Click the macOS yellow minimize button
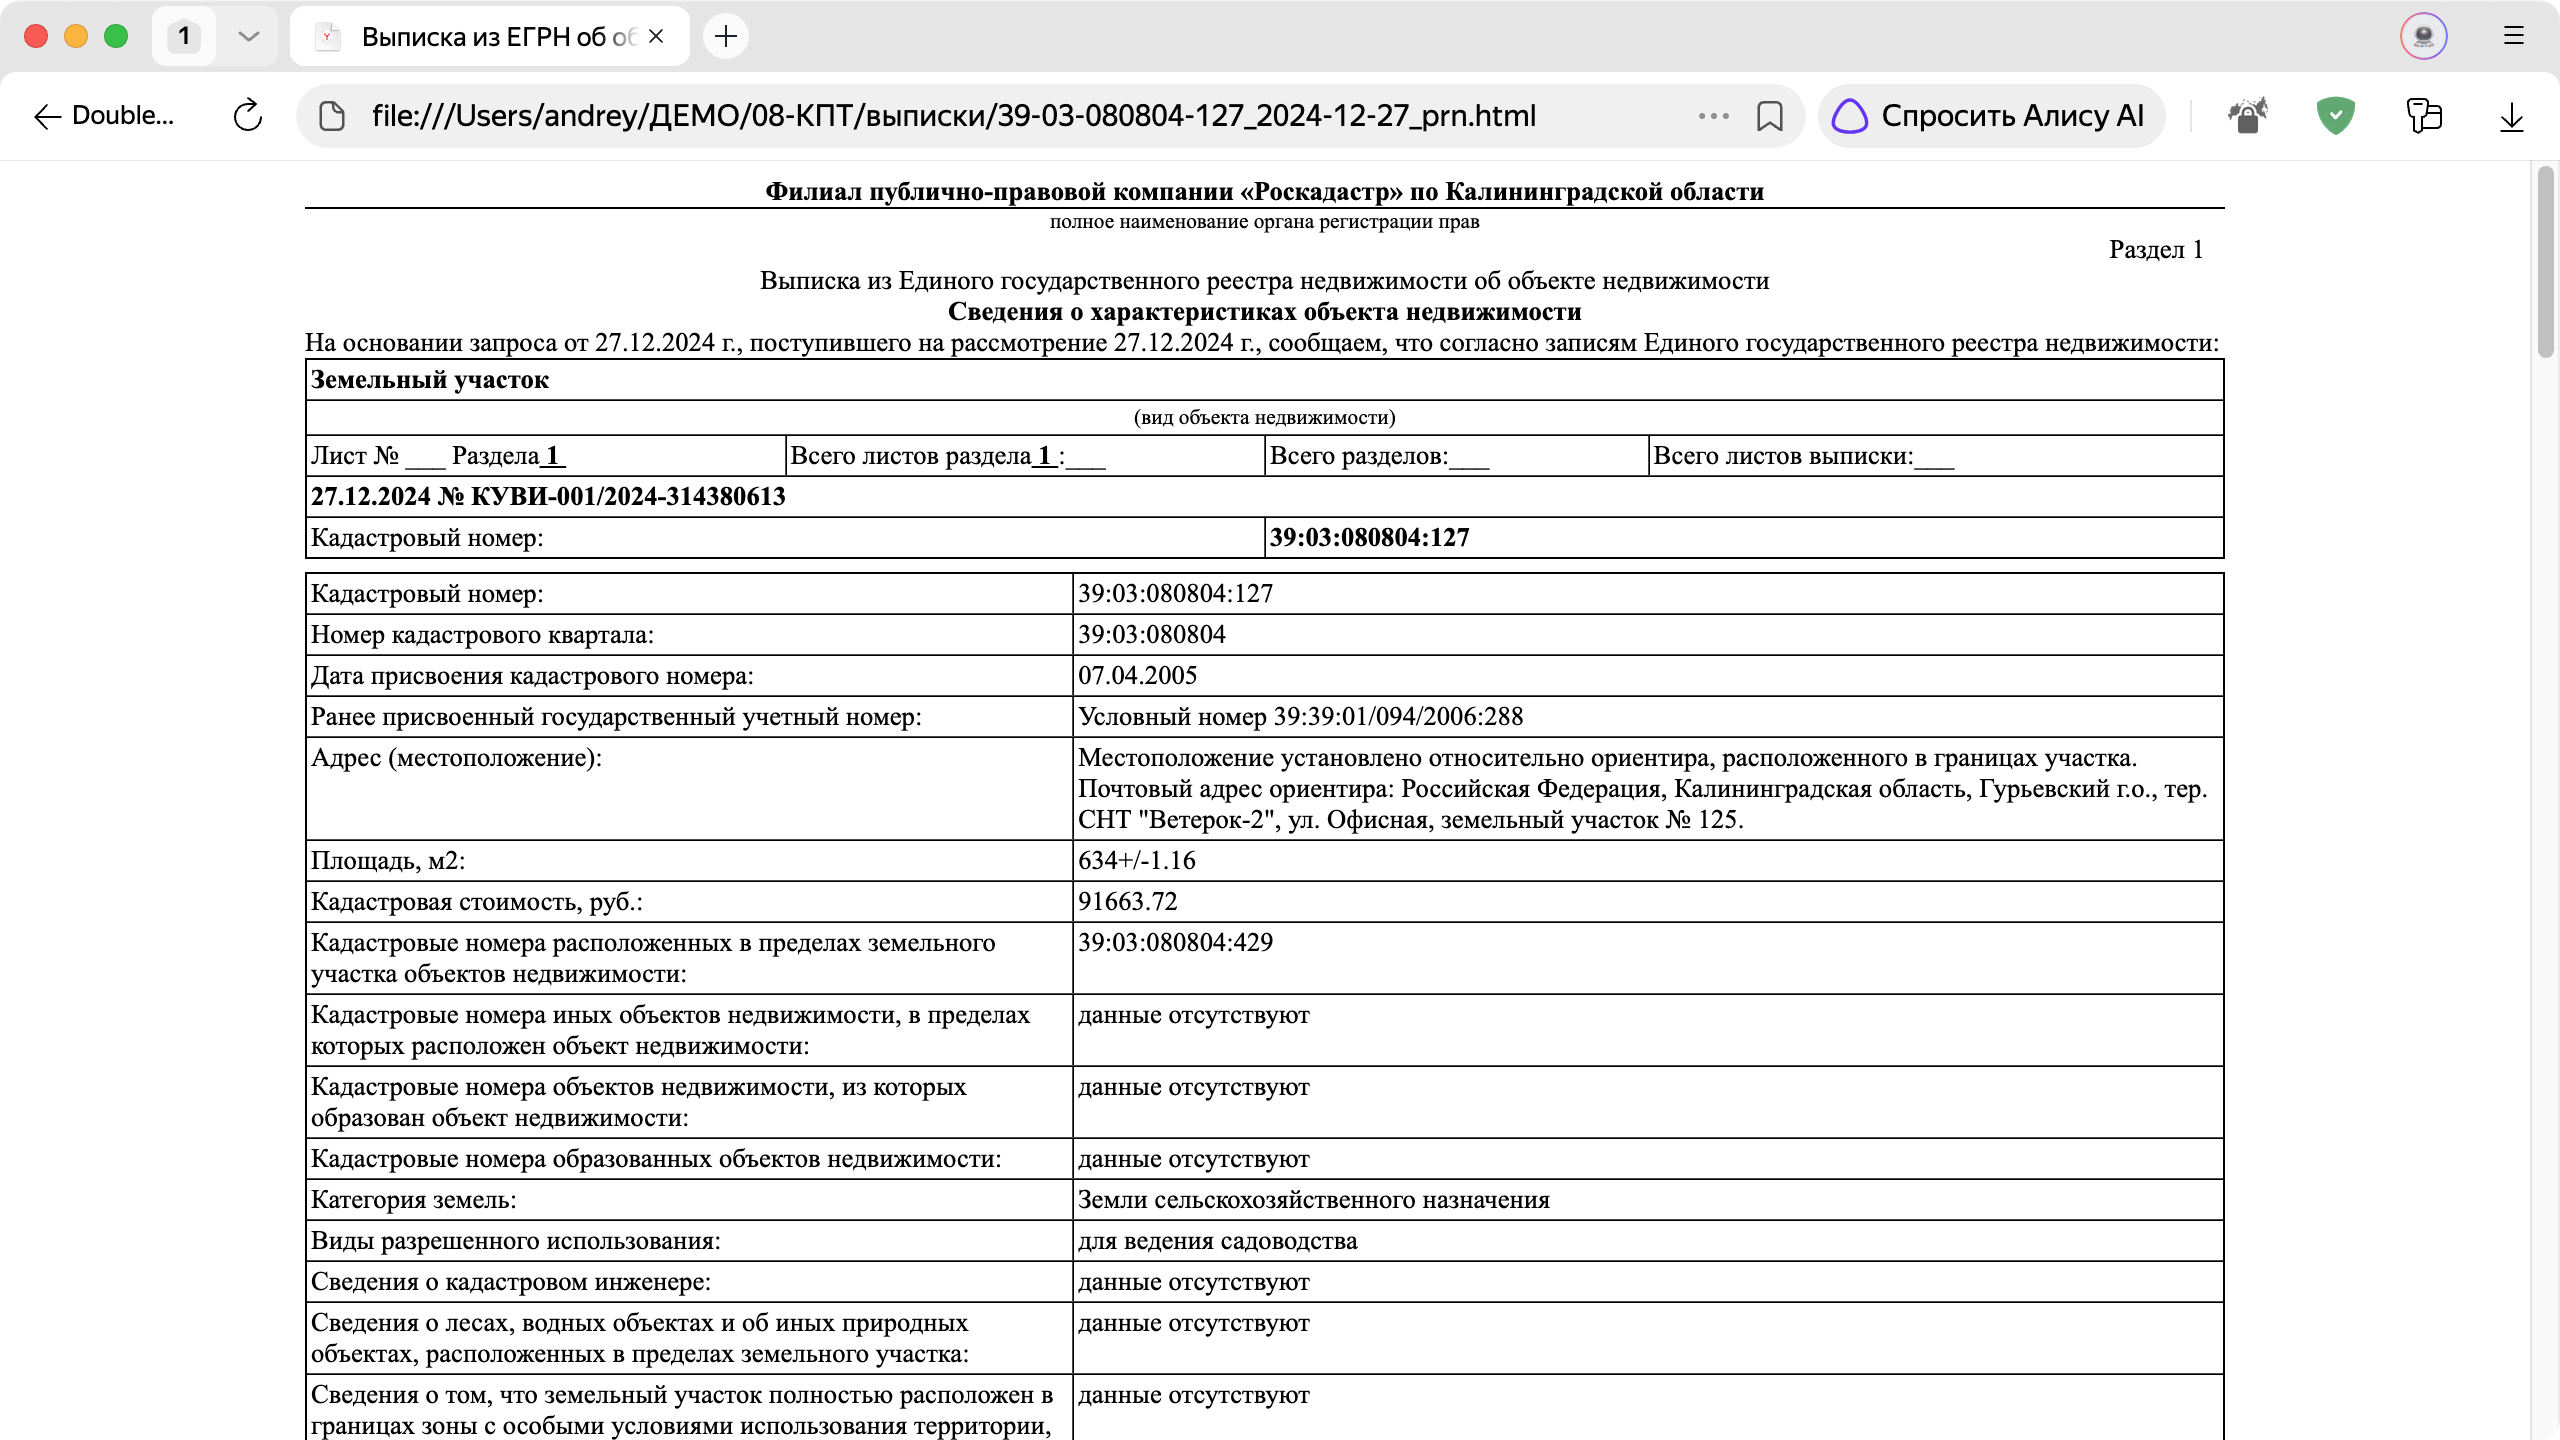The height and width of the screenshot is (1440, 2560). click(x=76, y=37)
